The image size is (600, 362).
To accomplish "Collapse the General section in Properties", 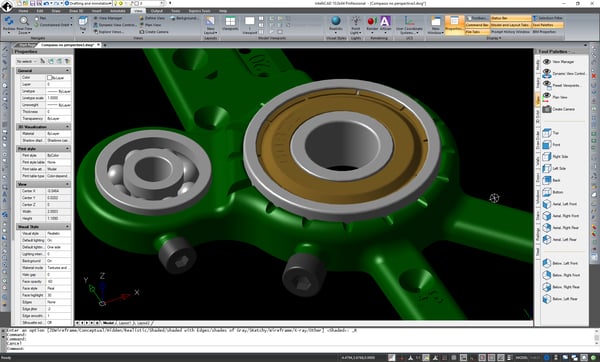I will (x=67, y=71).
